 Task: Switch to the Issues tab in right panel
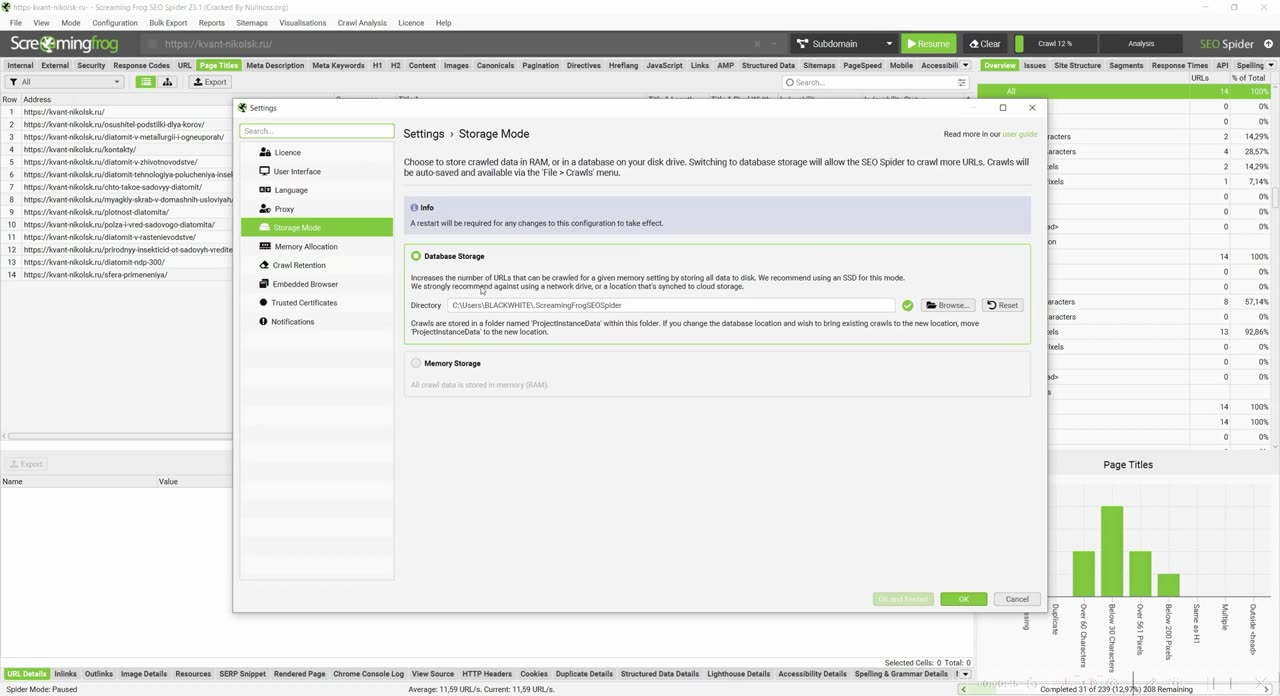tap(1035, 65)
